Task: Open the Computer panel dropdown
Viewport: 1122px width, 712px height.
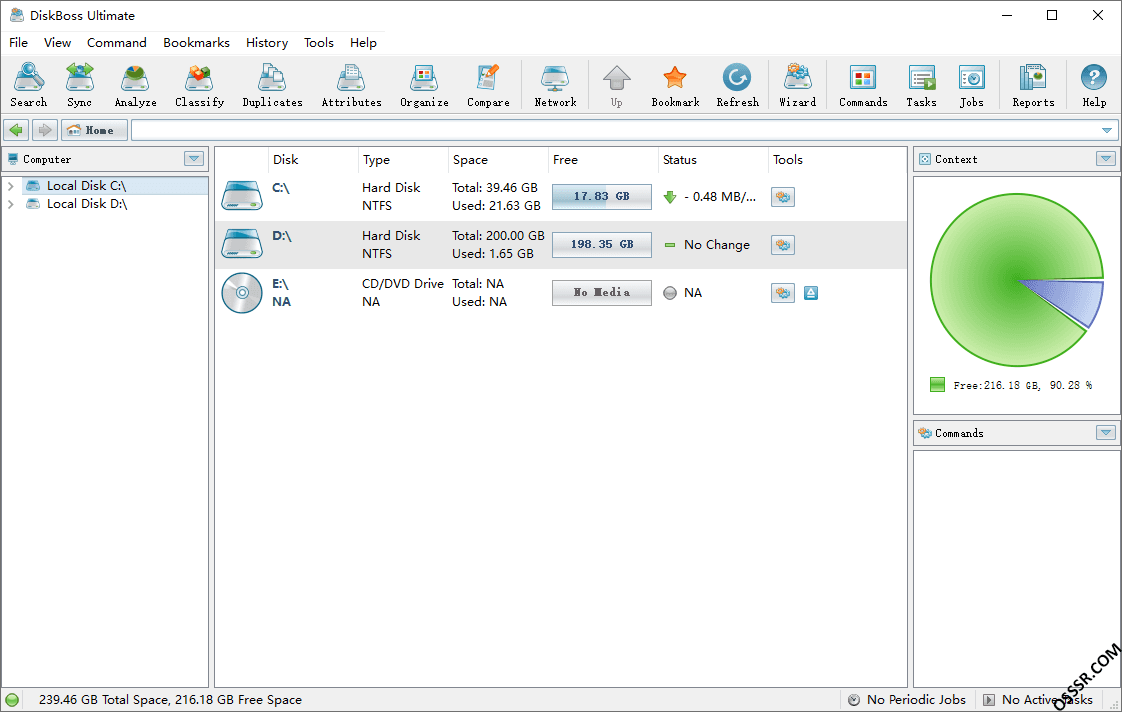Action: point(194,159)
